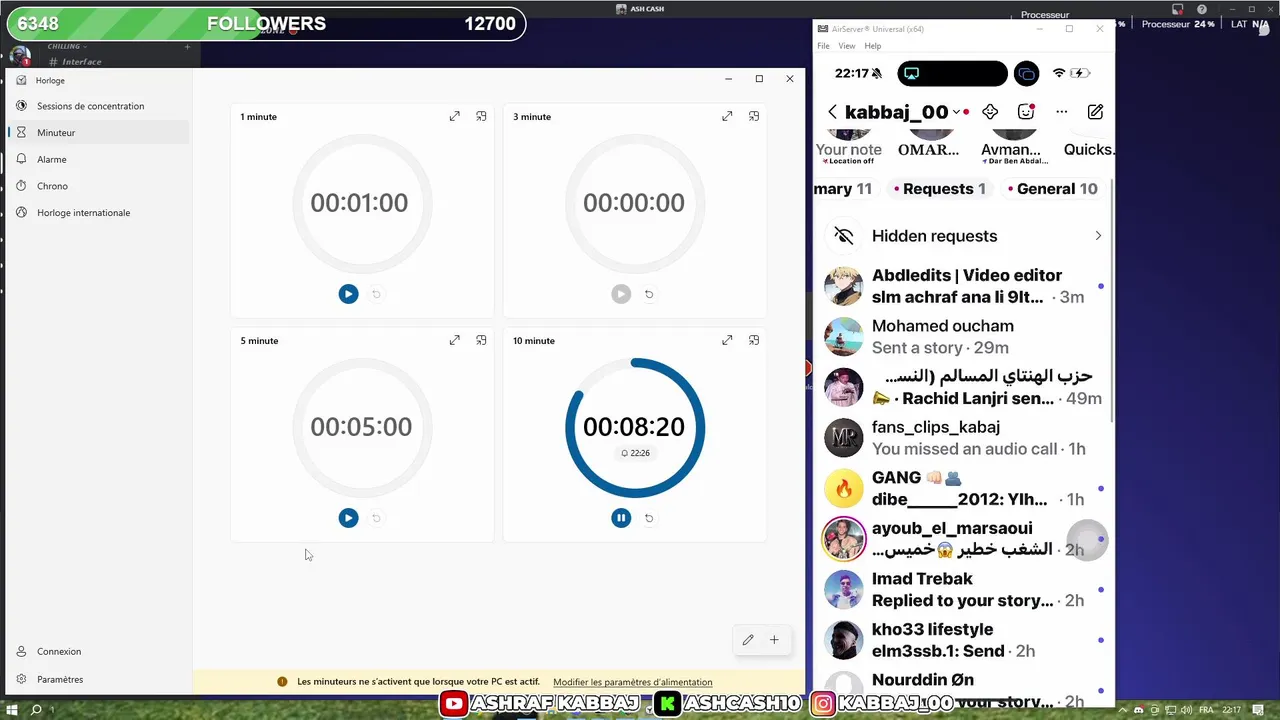Image resolution: width=1280 pixels, height=720 pixels.
Task: Tap the Hidden requests crossed-eye icon
Action: [844, 236]
